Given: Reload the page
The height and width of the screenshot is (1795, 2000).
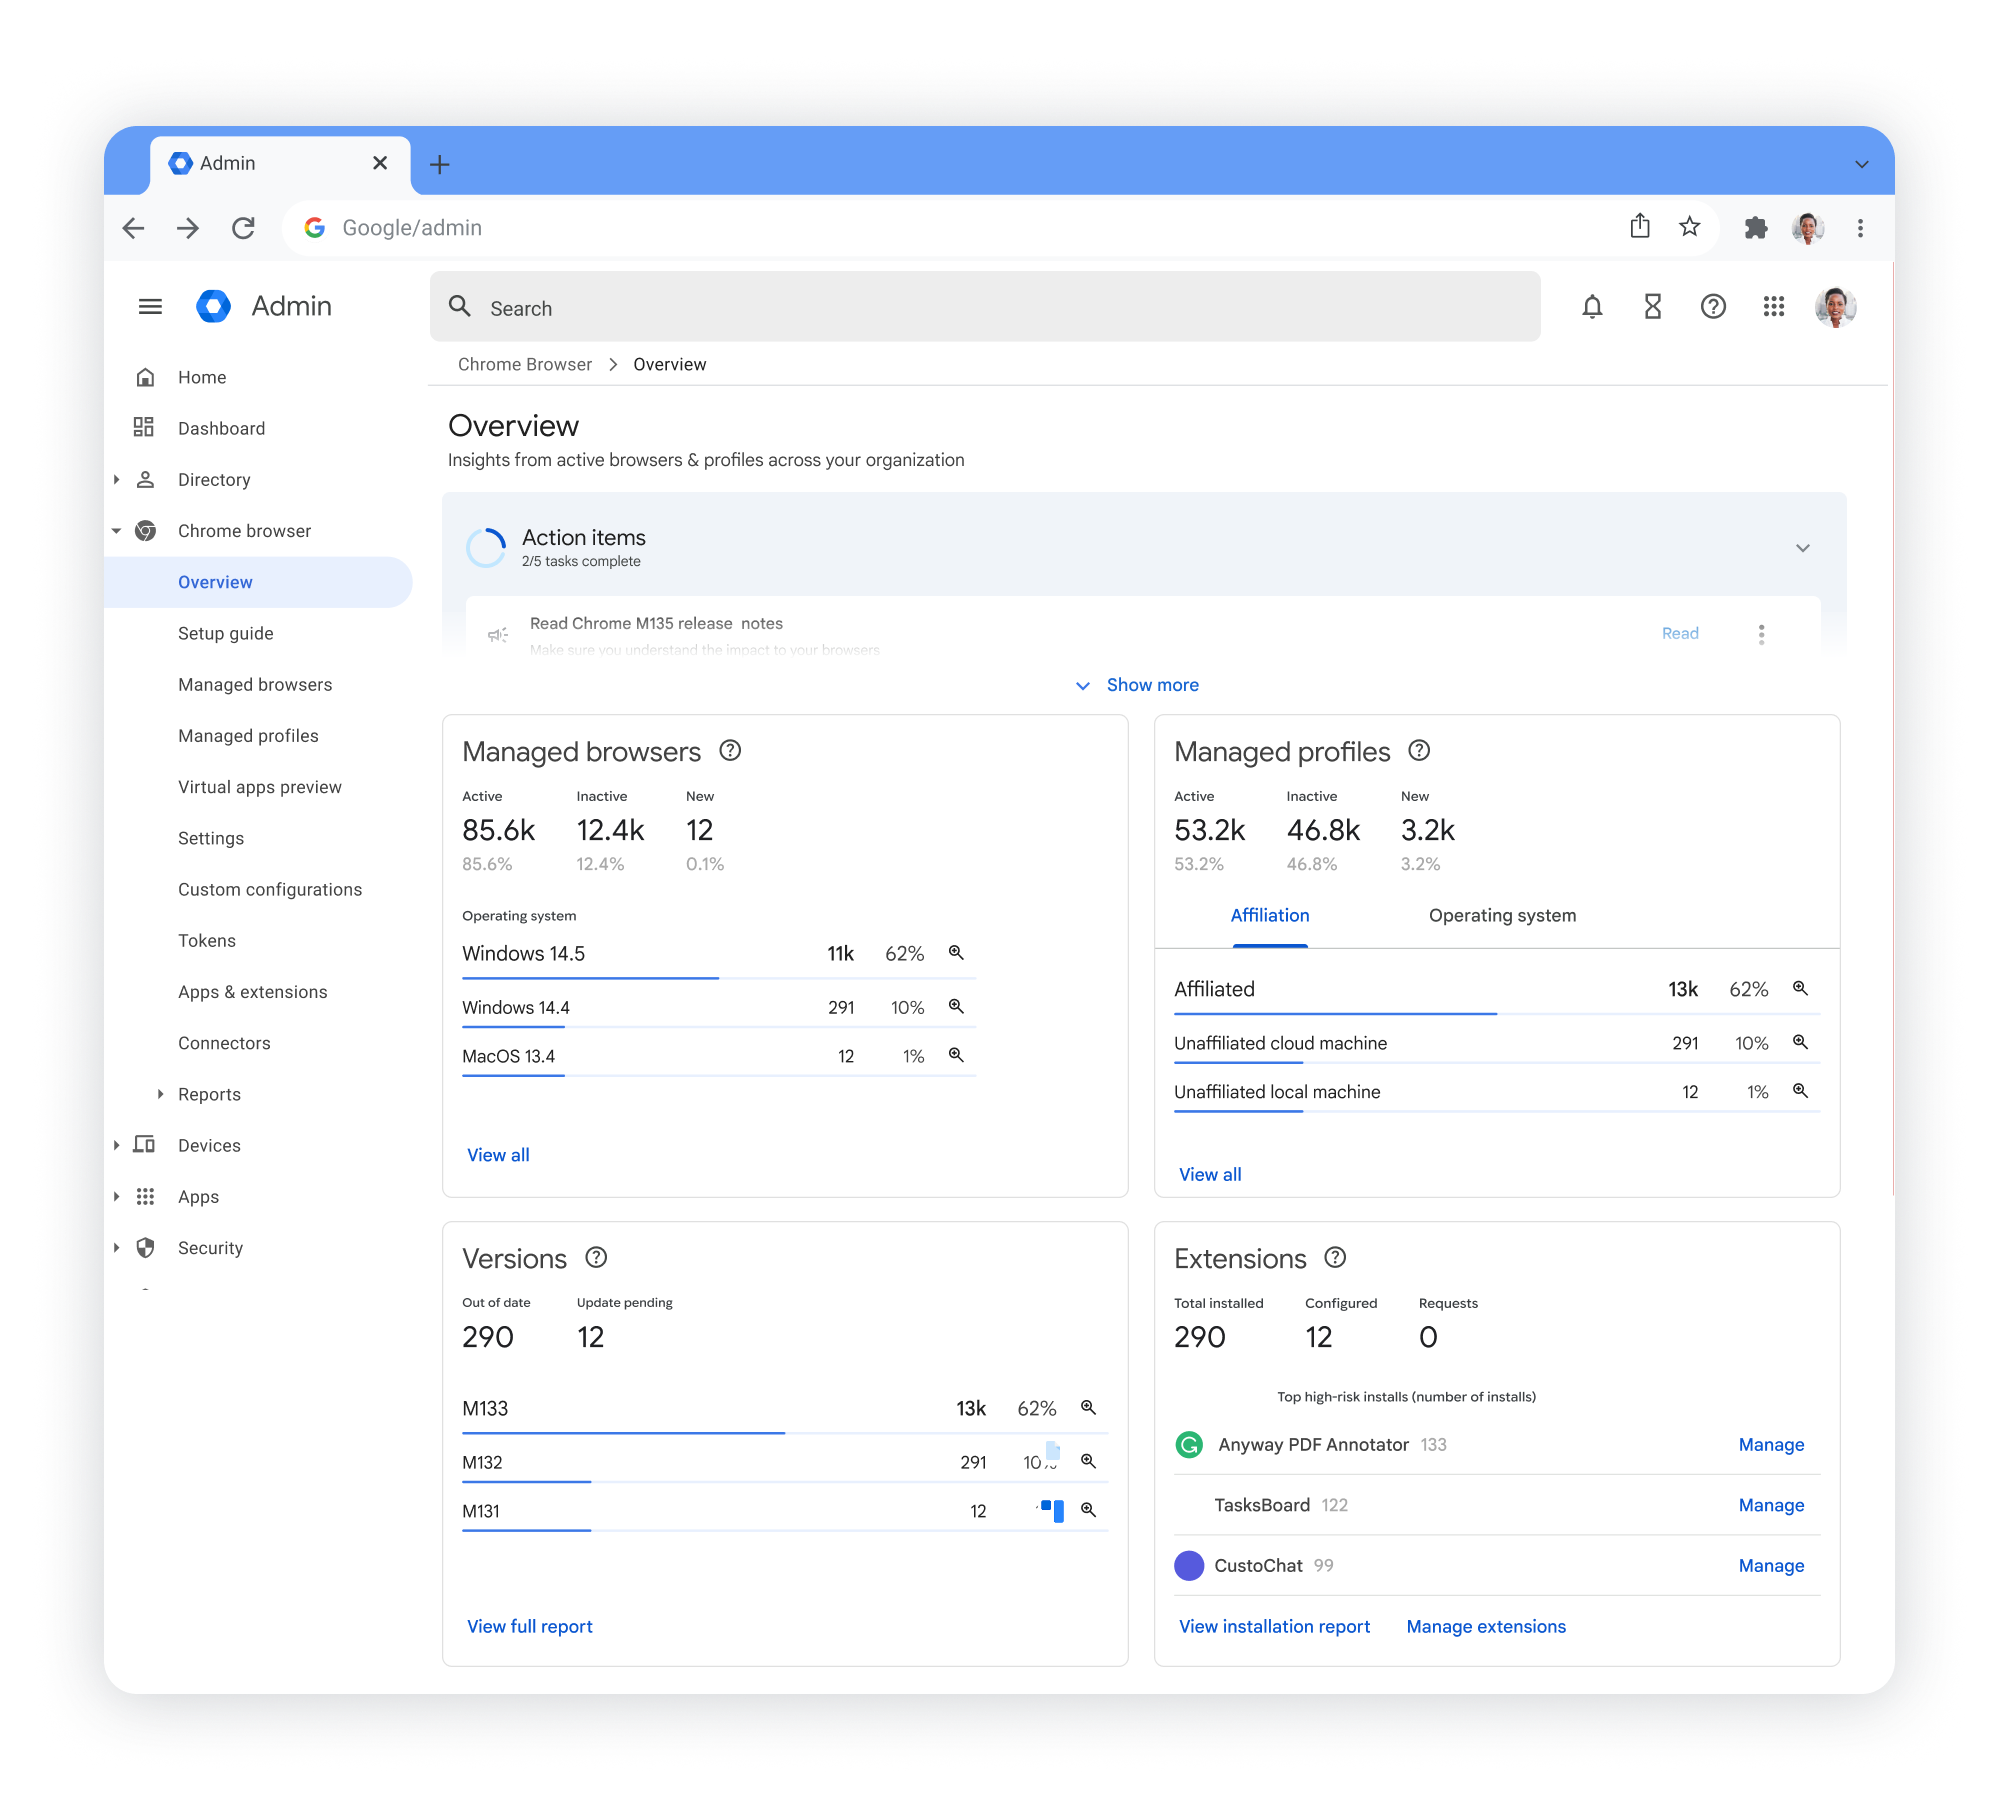Looking at the screenshot, I should tap(243, 228).
